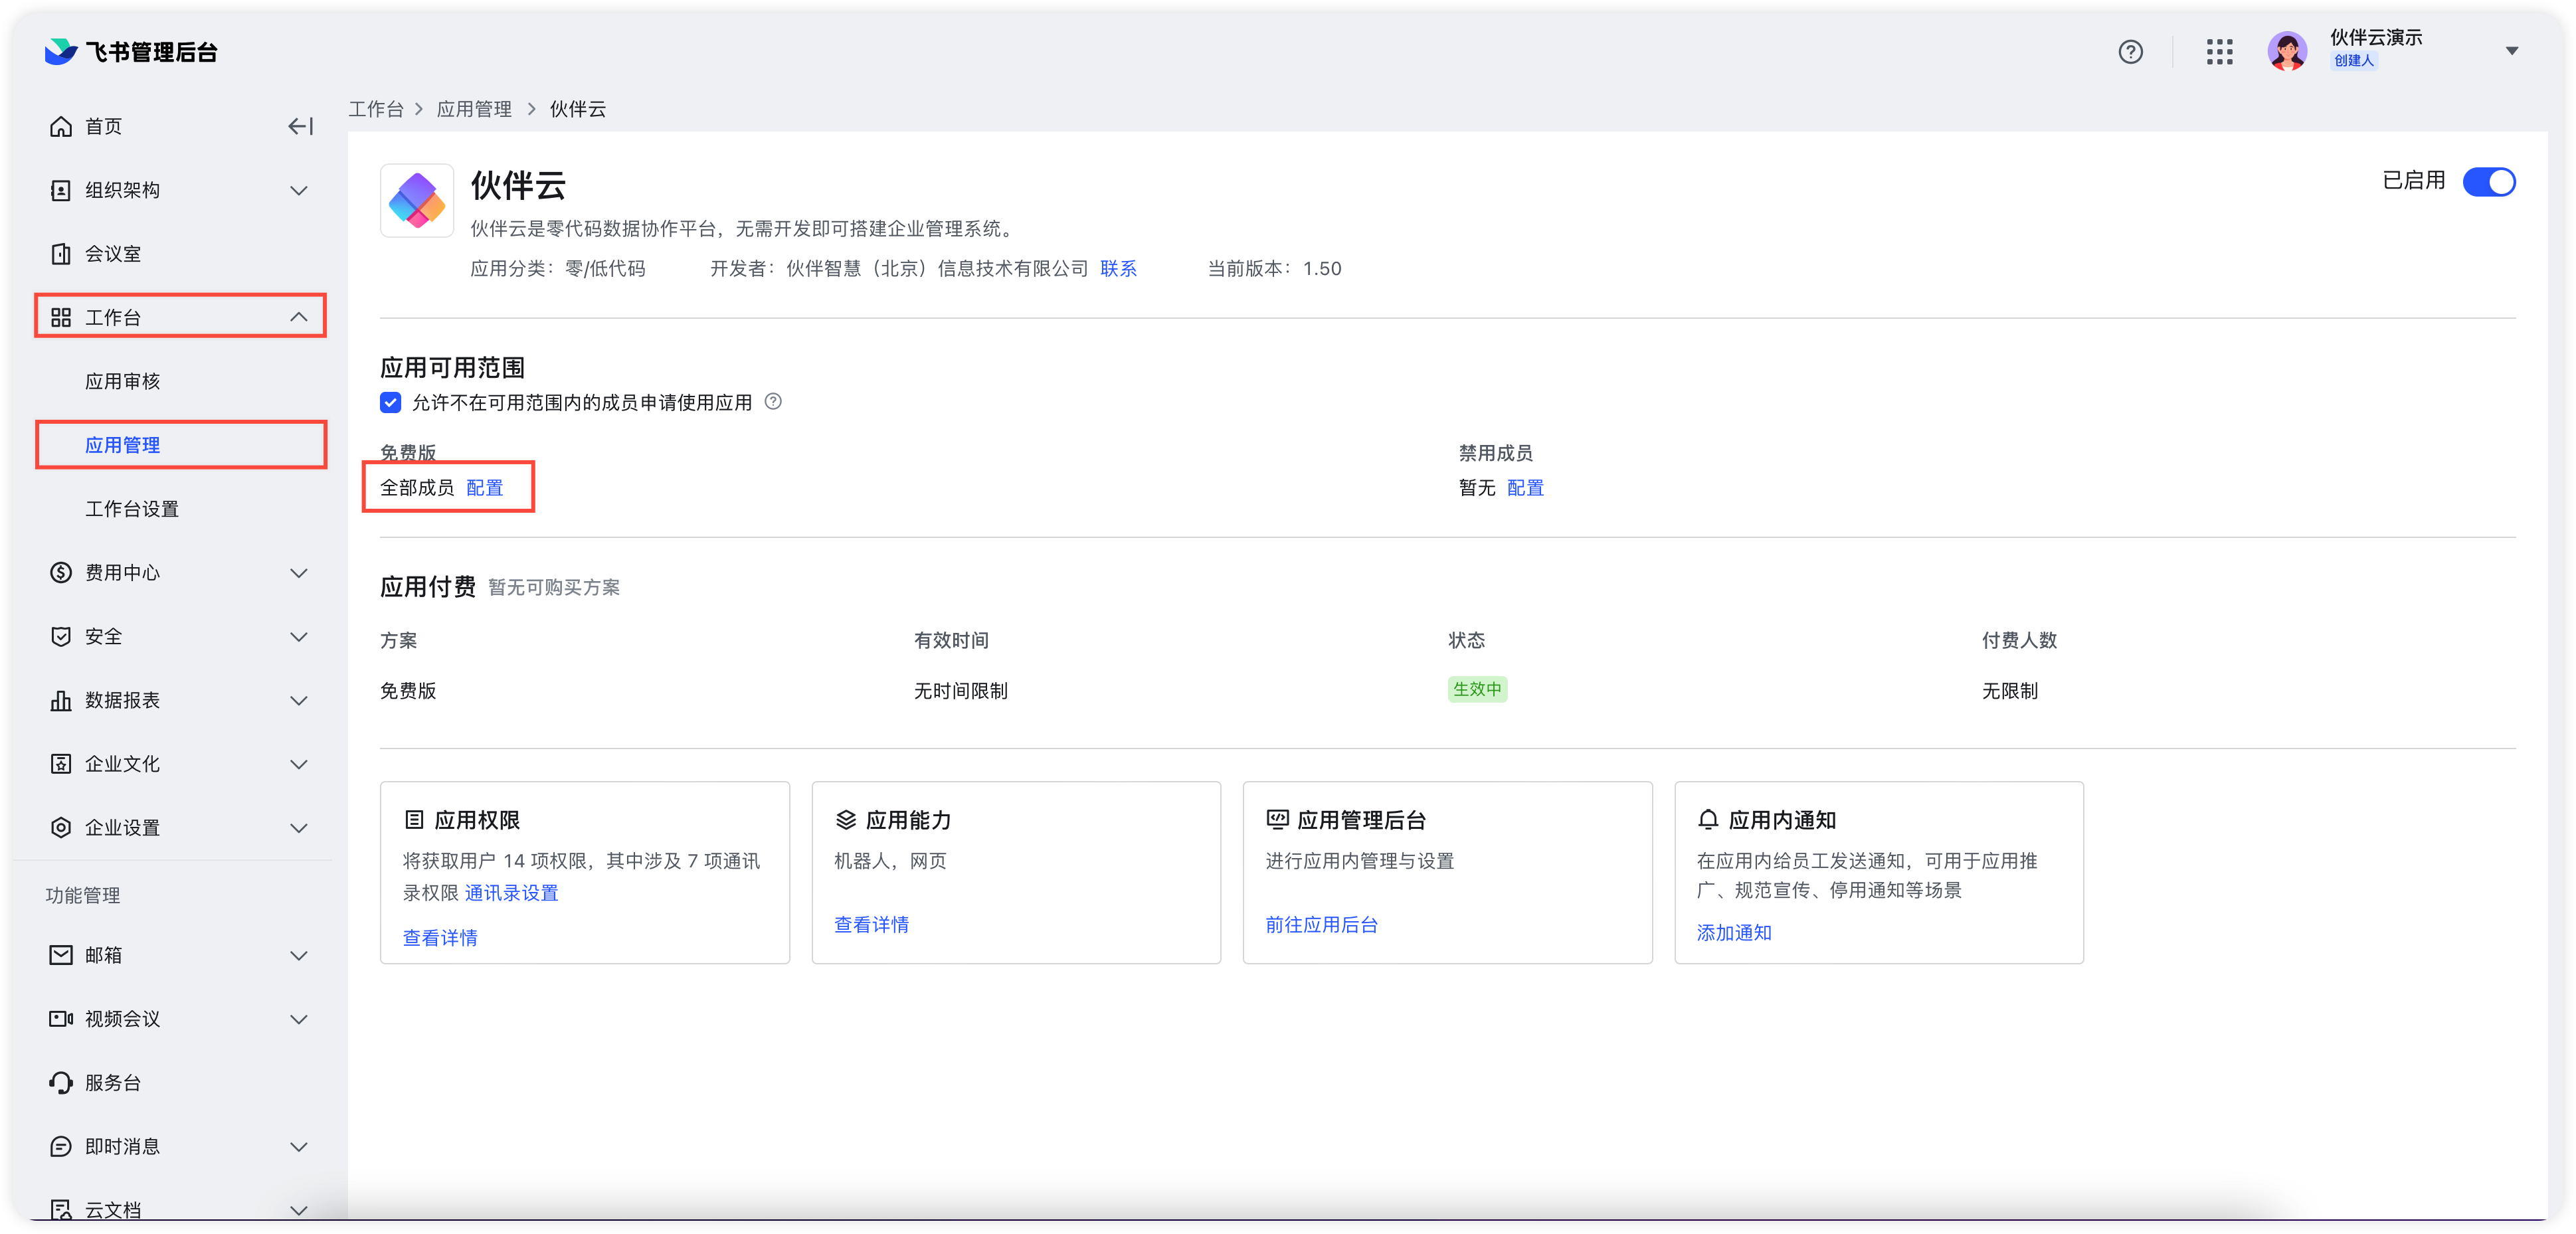Click 工作台 in the breadcrumb

[376, 109]
